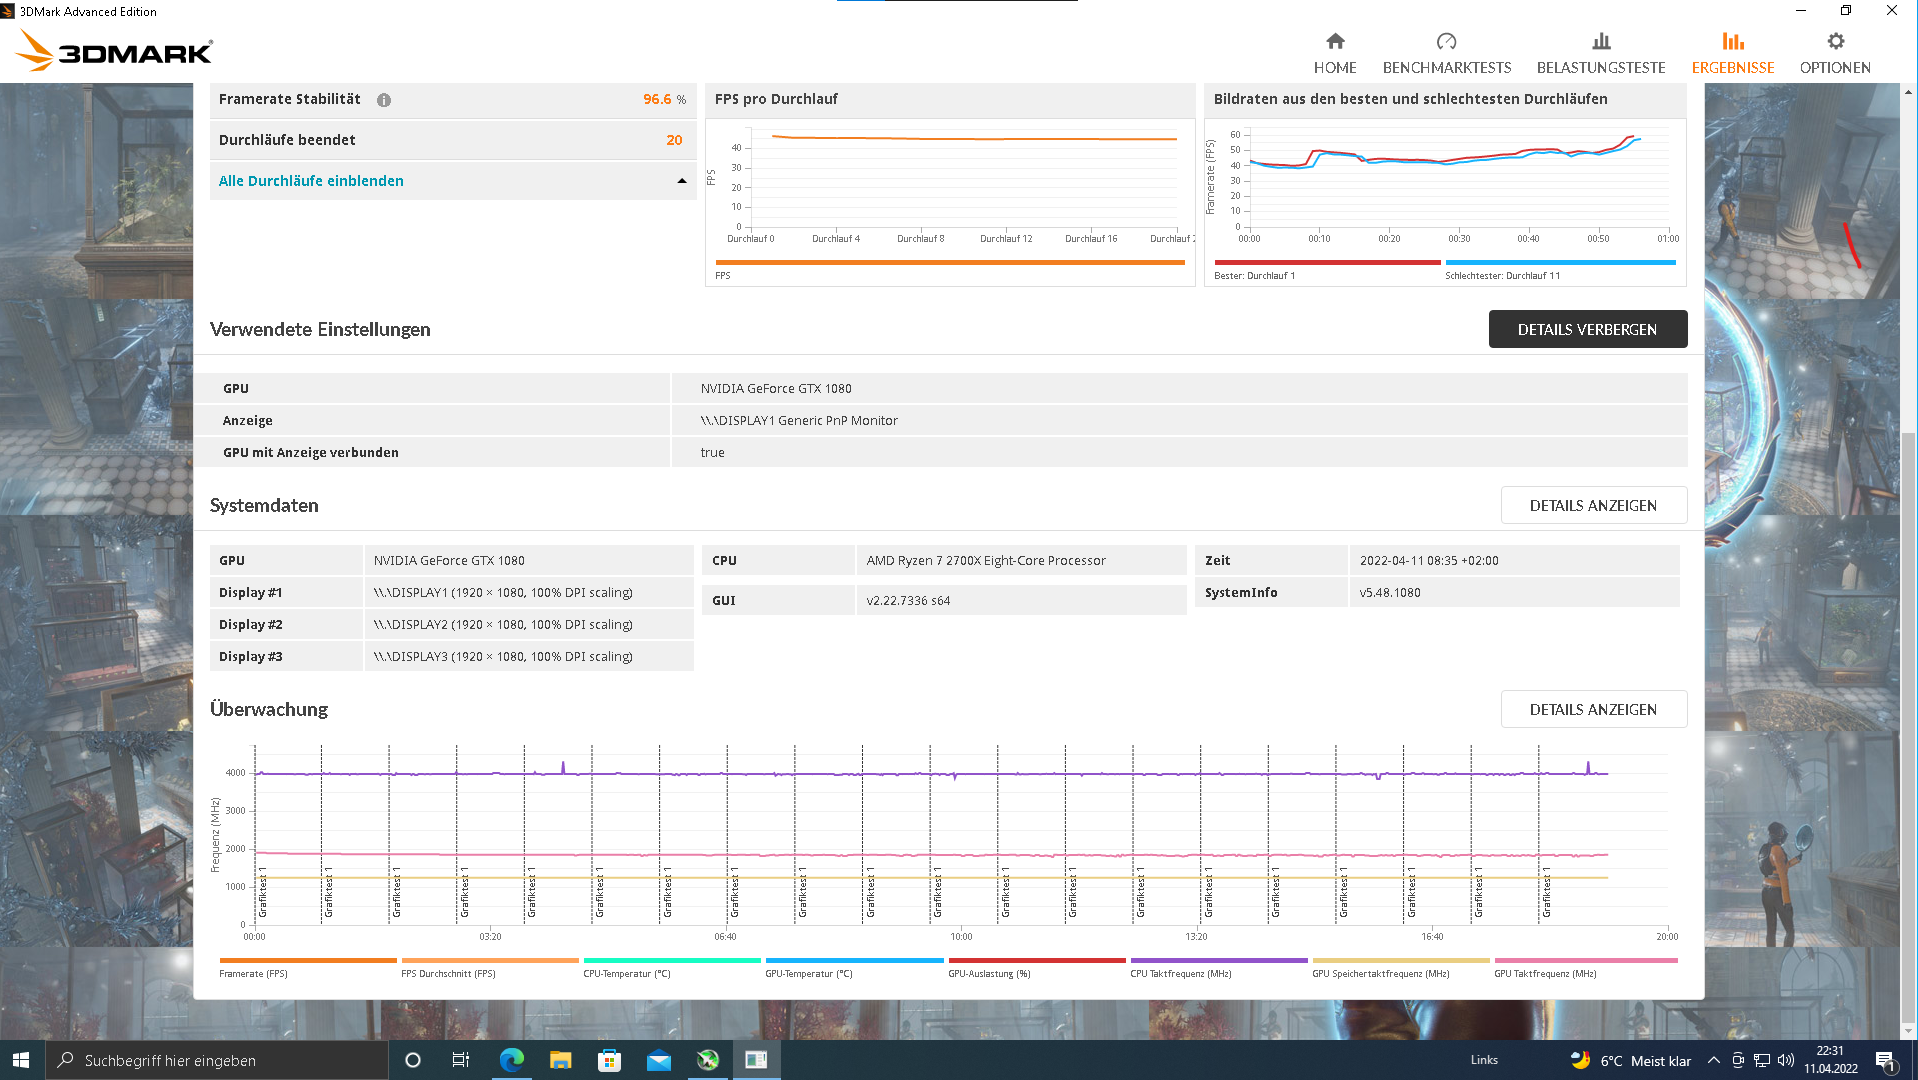Toggle the FPS Durchschnitt (FPS) legend series
The height and width of the screenshot is (1080, 1918).
point(490,967)
